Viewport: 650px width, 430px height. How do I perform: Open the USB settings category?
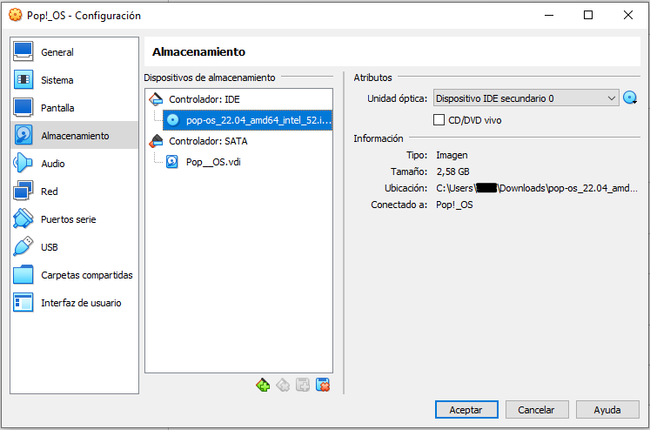75,247
